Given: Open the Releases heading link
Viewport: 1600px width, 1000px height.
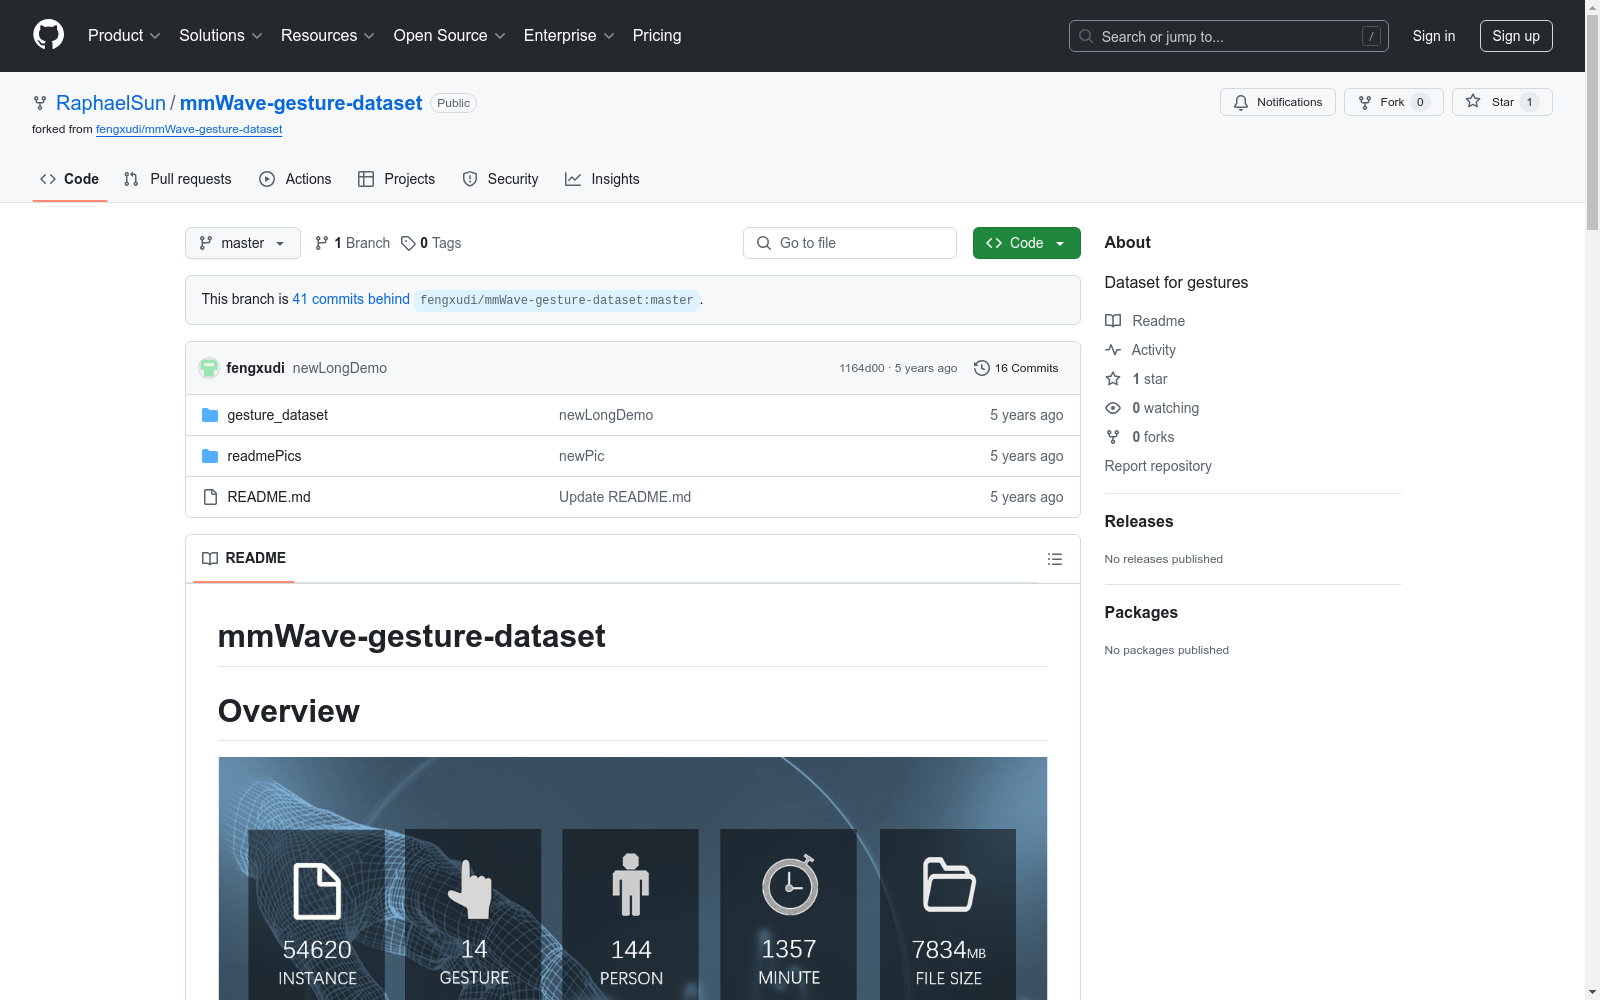Looking at the screenshot, I should (x=1139, y=521).
